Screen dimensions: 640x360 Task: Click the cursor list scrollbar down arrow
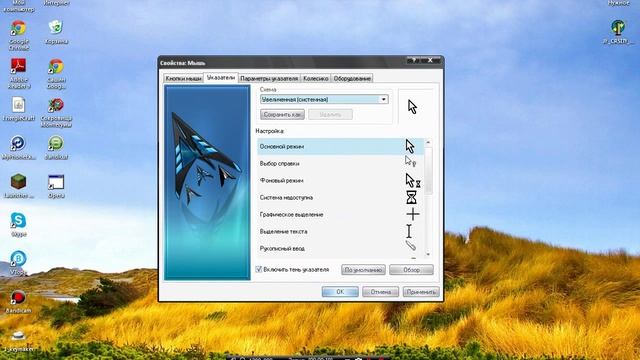[x=428, y=254]
